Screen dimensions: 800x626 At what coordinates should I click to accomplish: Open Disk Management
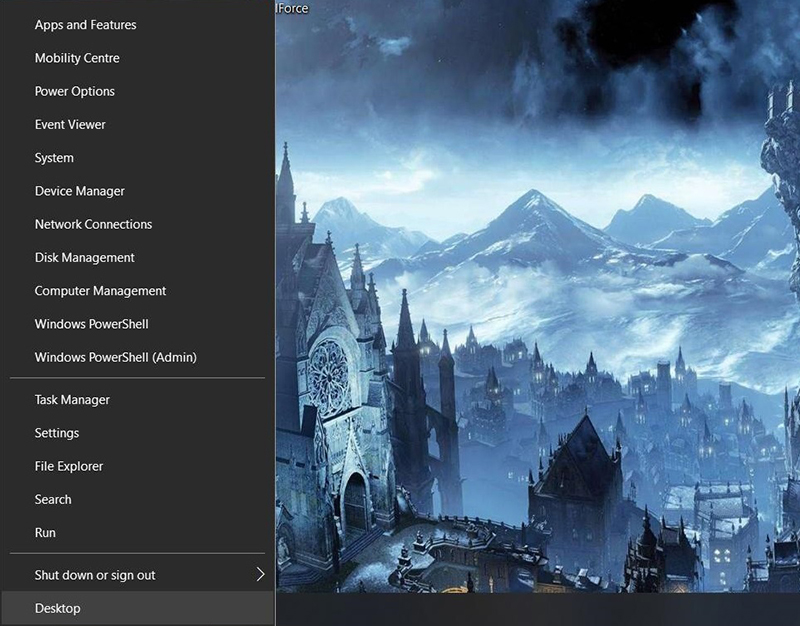pos(84,258)
